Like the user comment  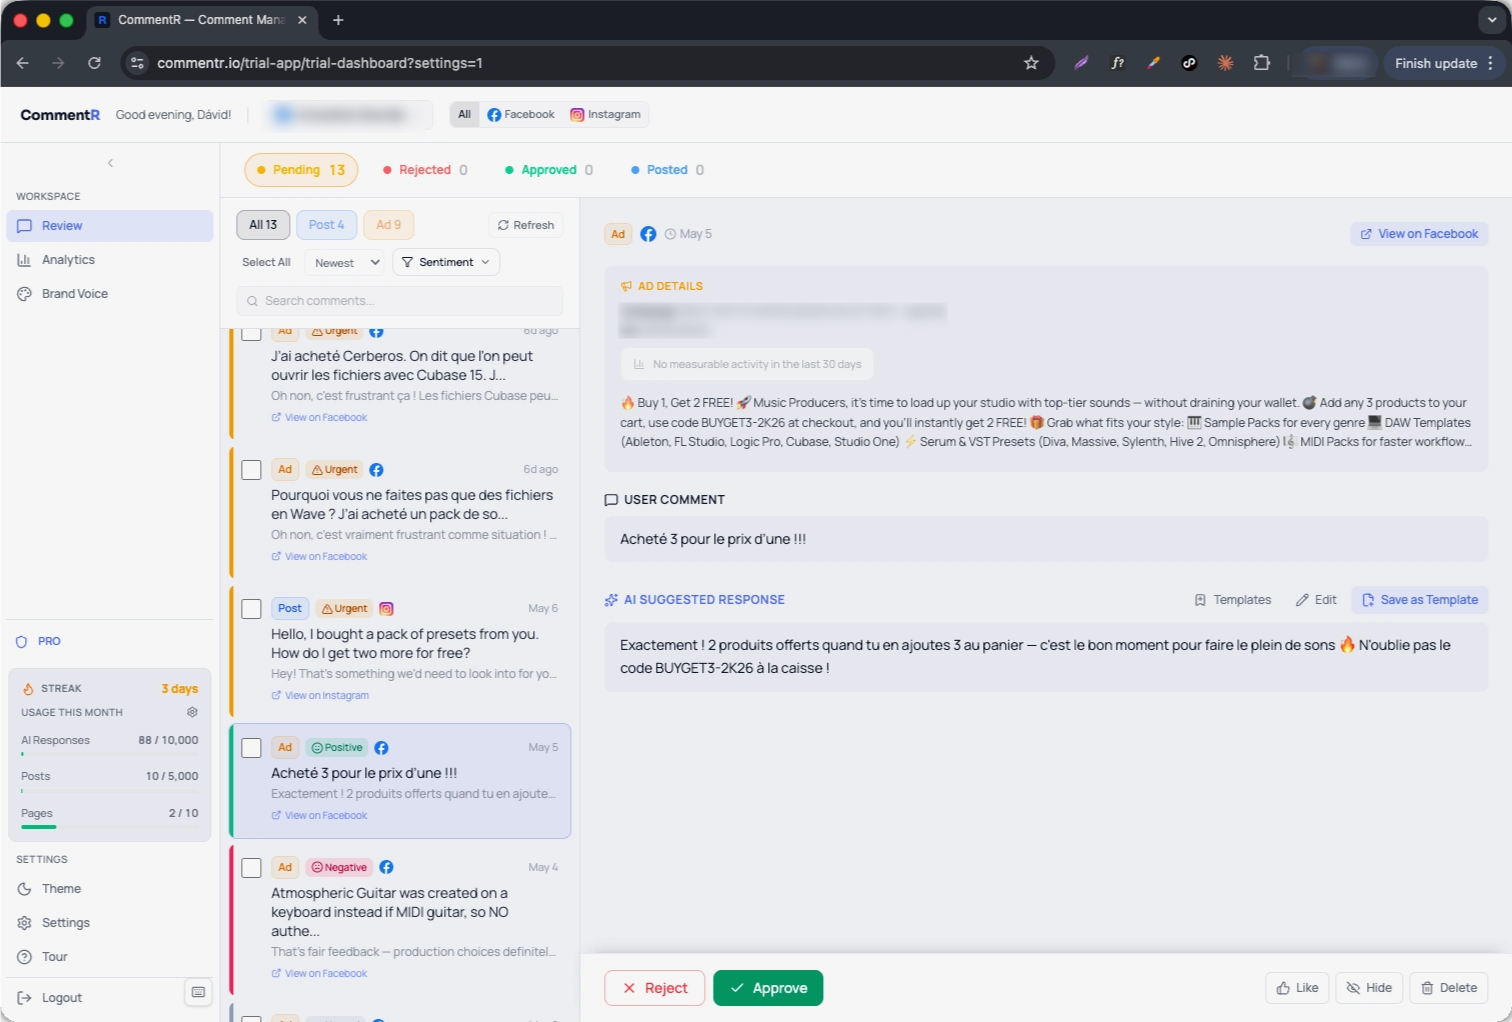click(1297, 988)
